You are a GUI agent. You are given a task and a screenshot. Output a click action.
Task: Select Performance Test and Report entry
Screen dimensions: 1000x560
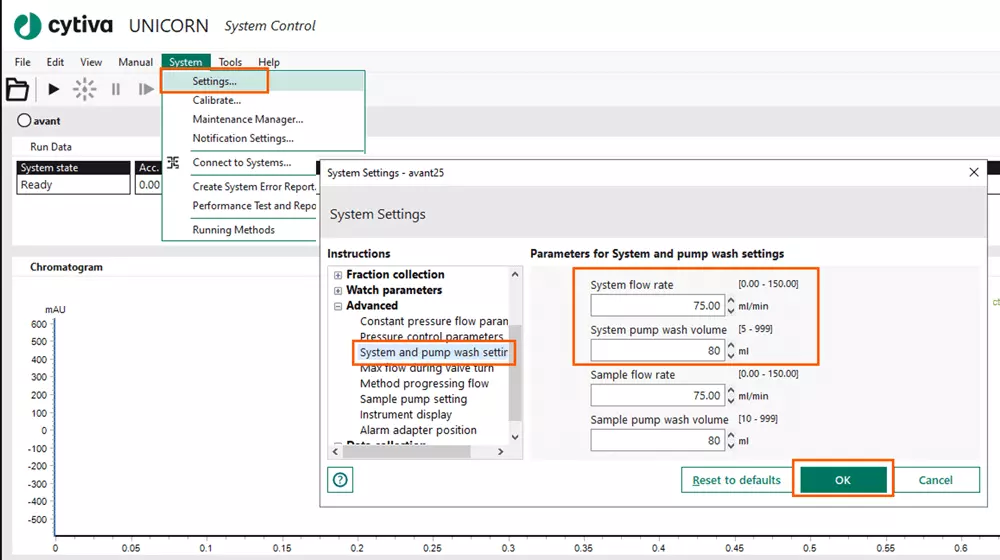tap(254, 205)
